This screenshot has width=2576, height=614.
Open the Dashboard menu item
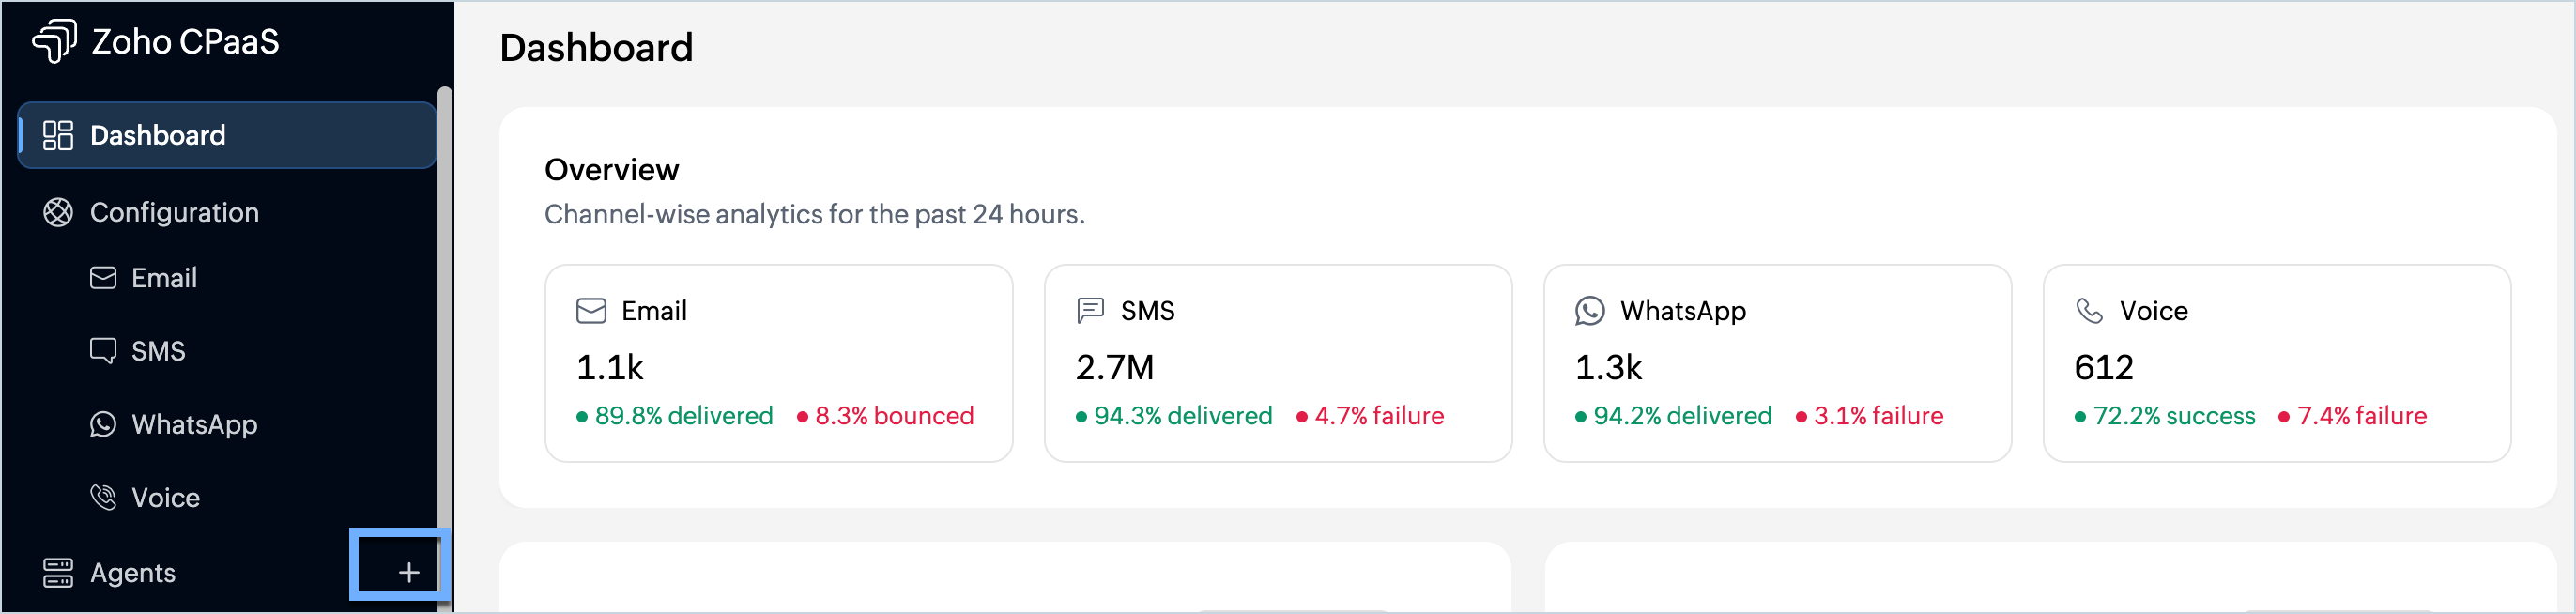pos(227,135)
